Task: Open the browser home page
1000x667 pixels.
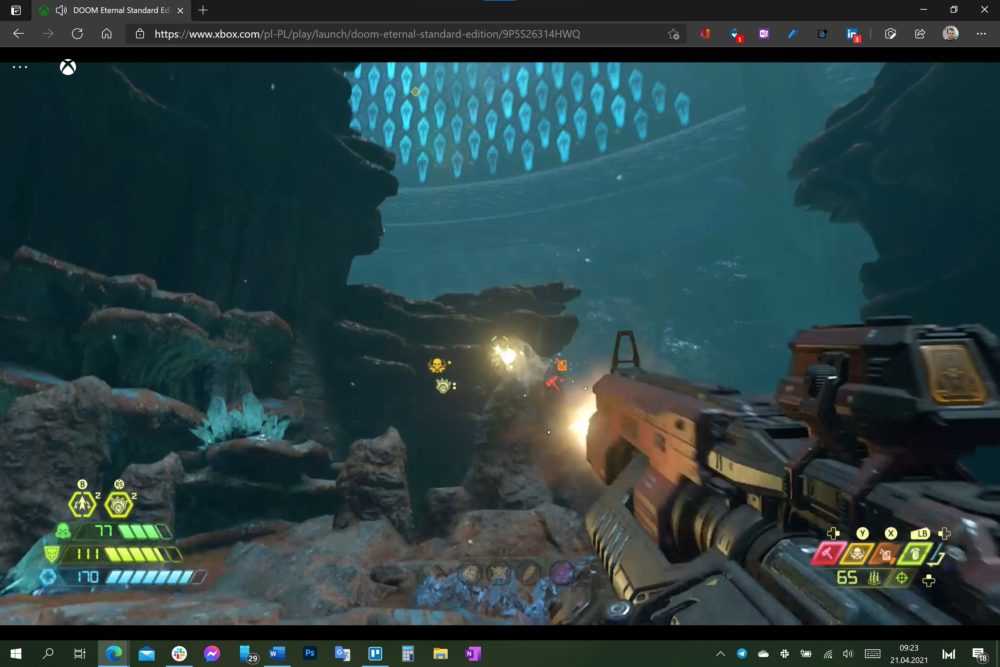Action: pos(107,34)
